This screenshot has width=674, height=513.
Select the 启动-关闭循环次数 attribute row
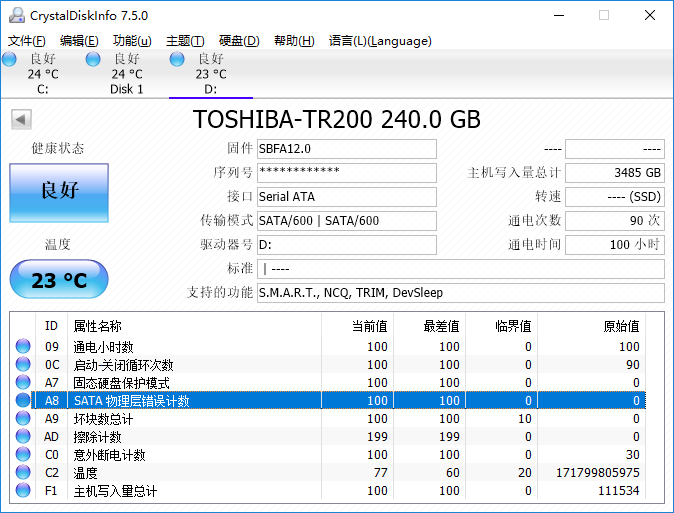click(328, 364)
